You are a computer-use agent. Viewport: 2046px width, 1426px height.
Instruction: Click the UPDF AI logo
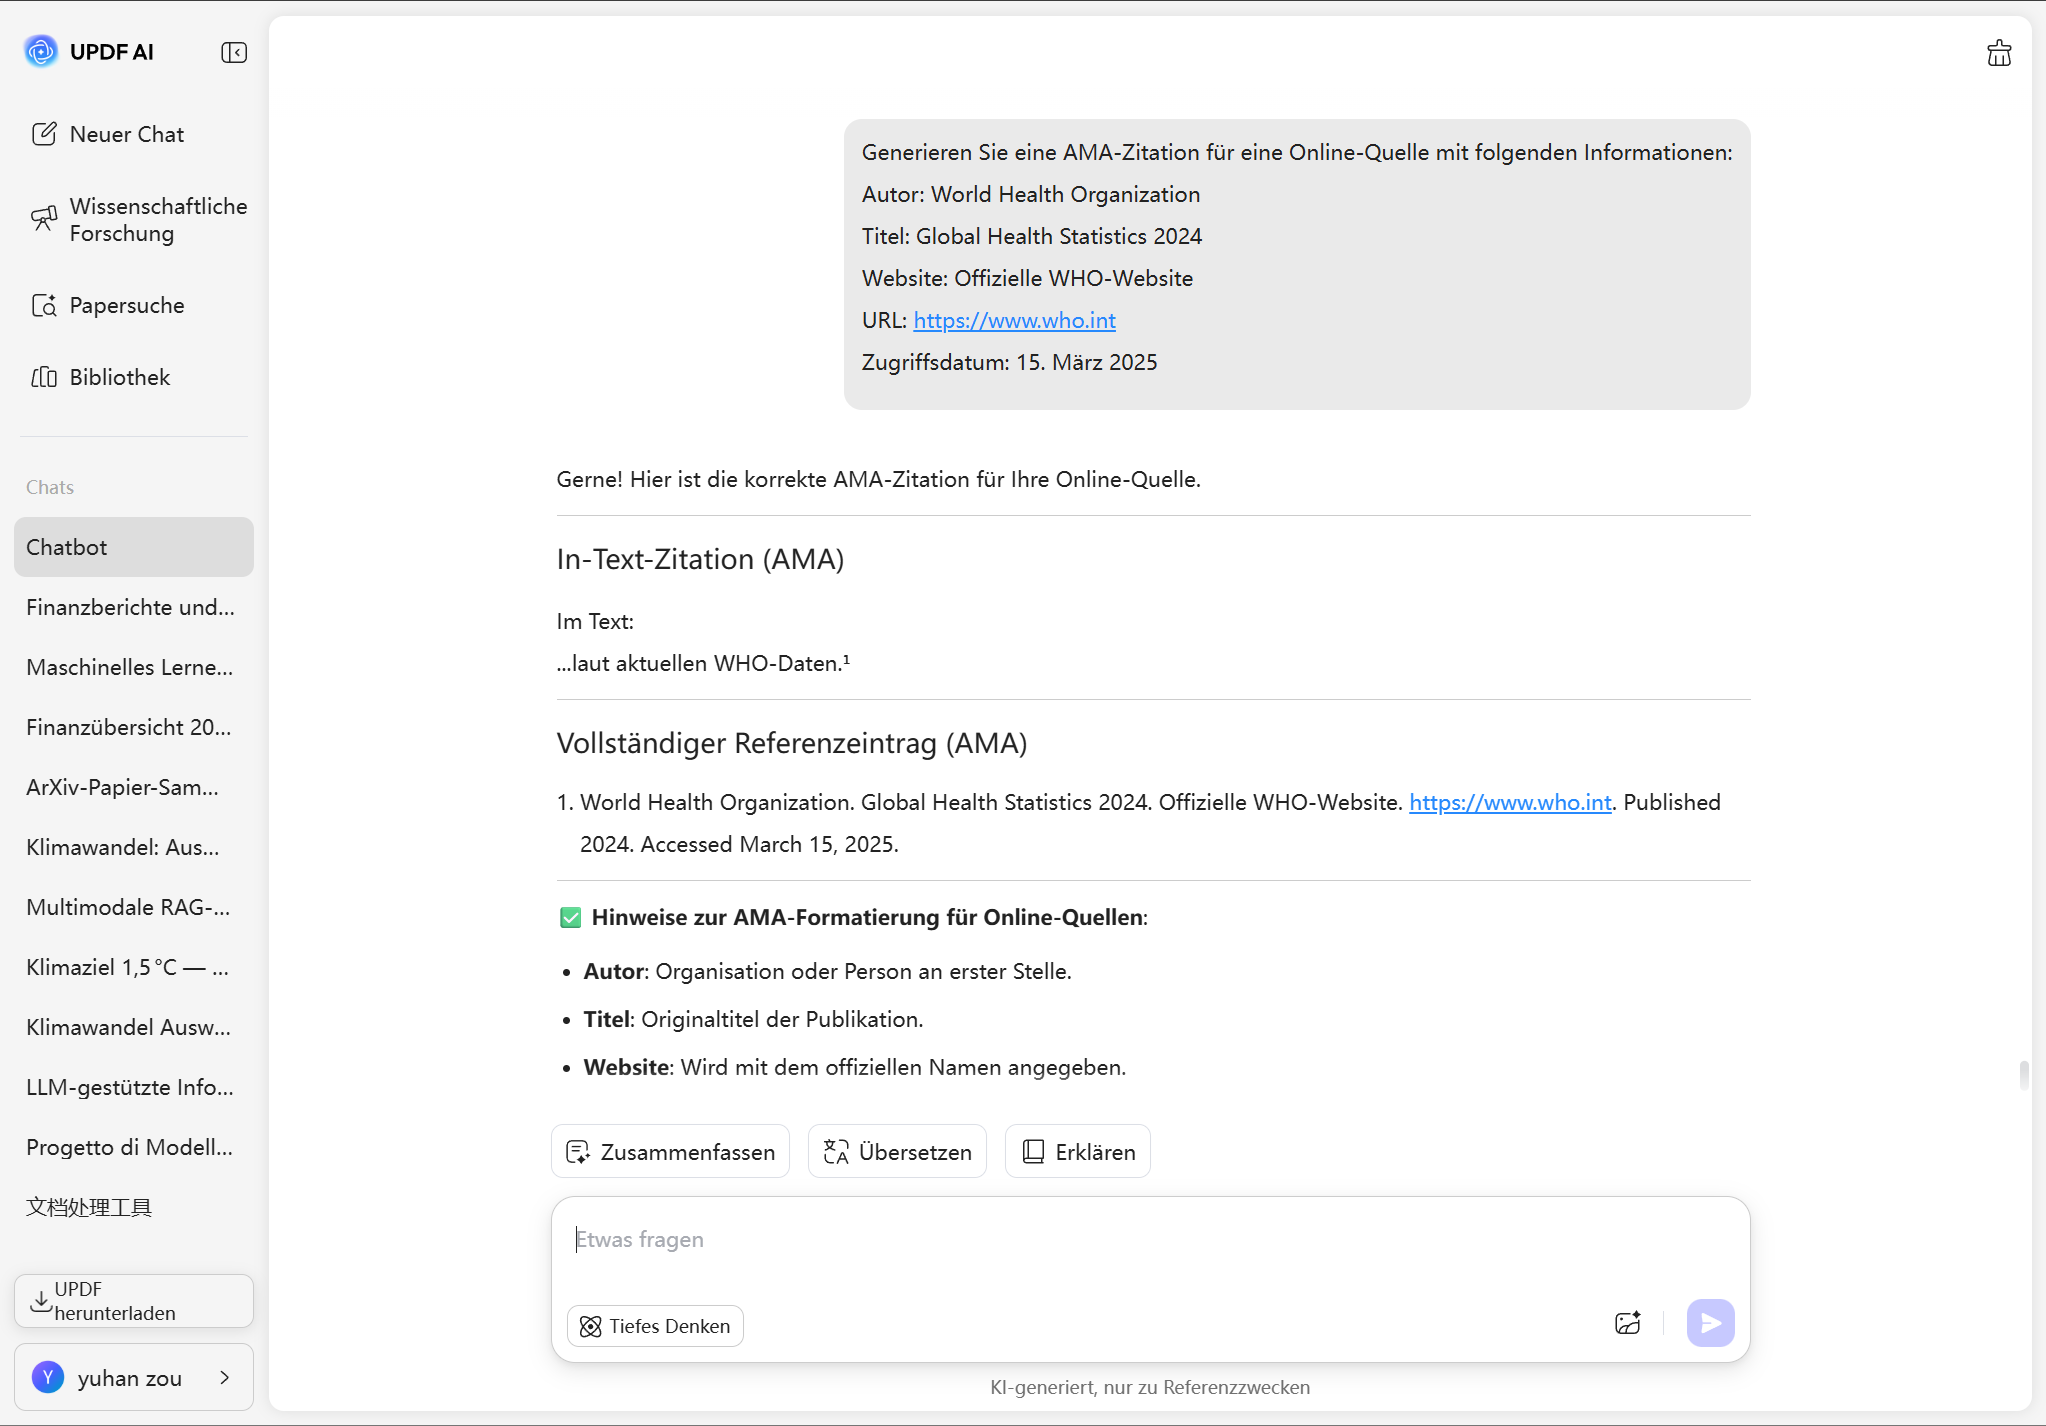pyautogui.click(x=41, y=51)
